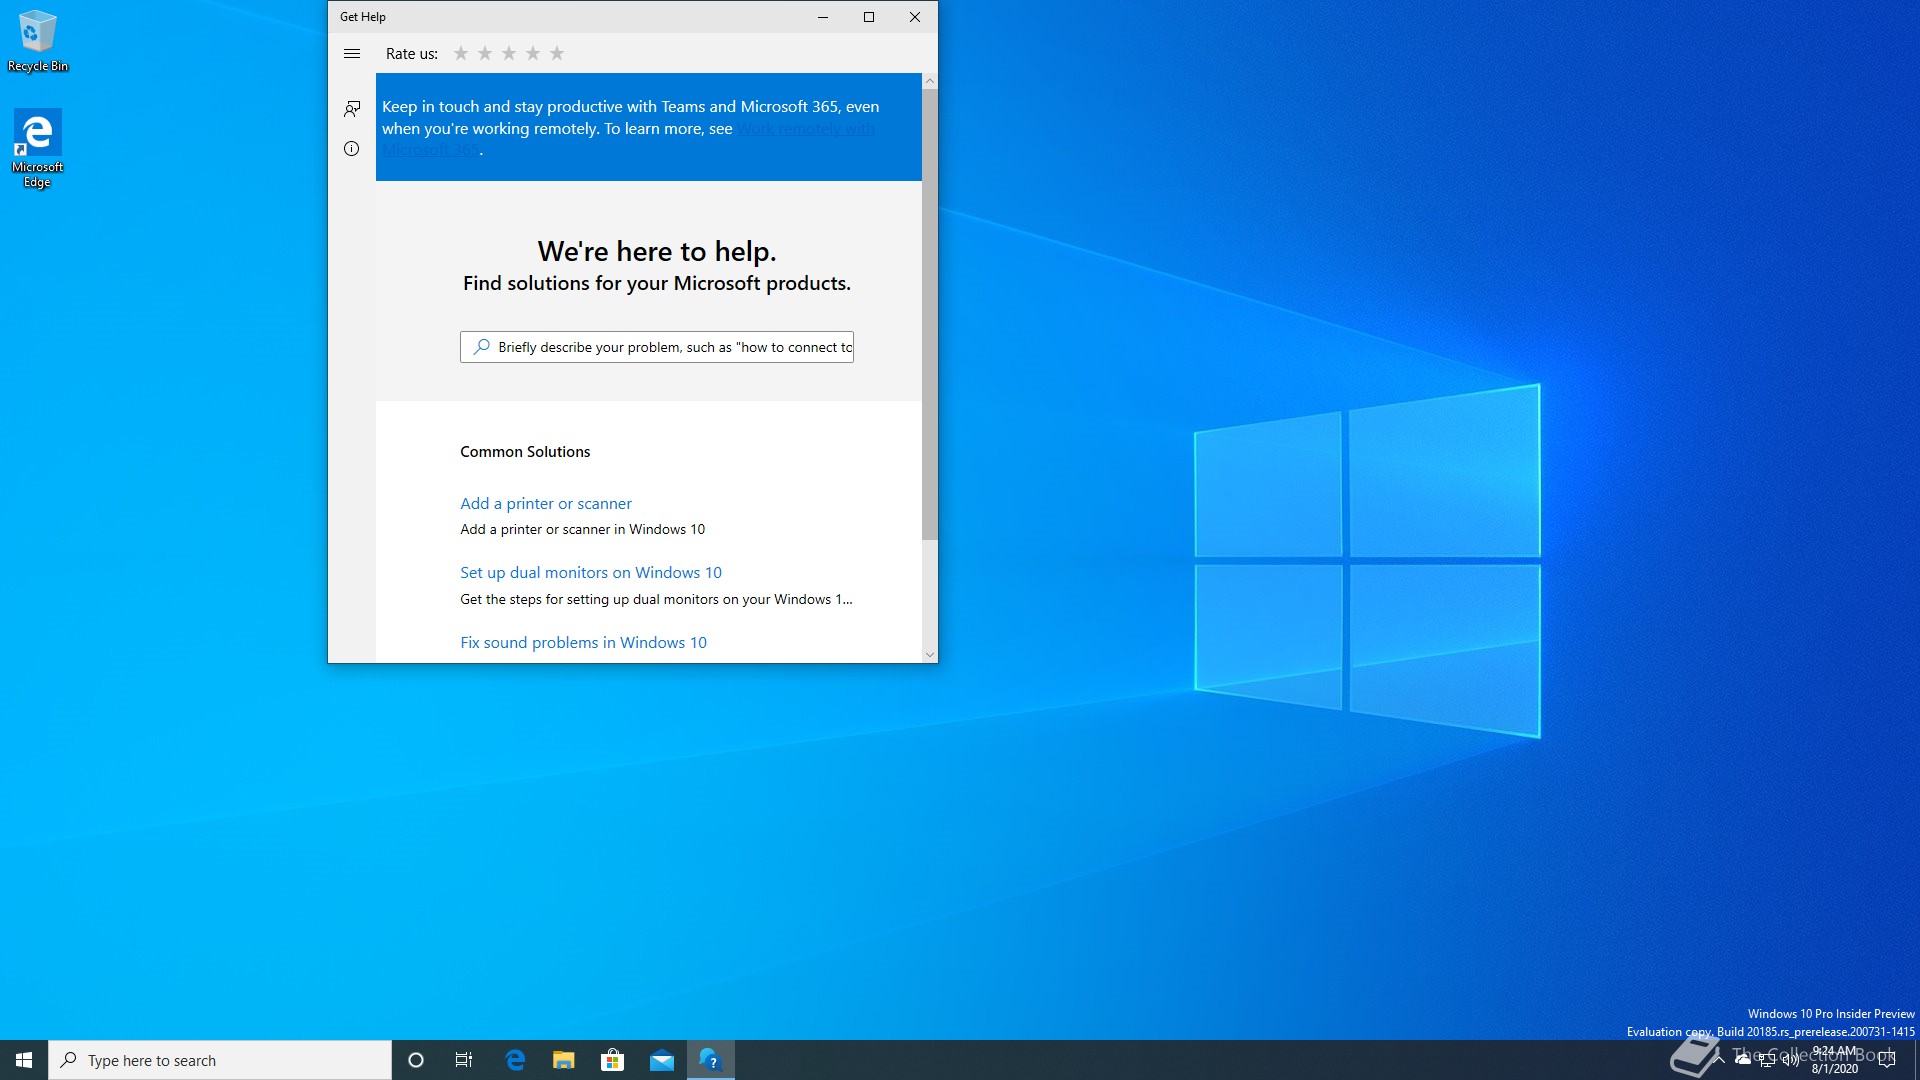Click the 'Get the steps for setting up dual monitors' description
The height and width of the screenshot is (1080, 1920).
[x=656, y=599]
